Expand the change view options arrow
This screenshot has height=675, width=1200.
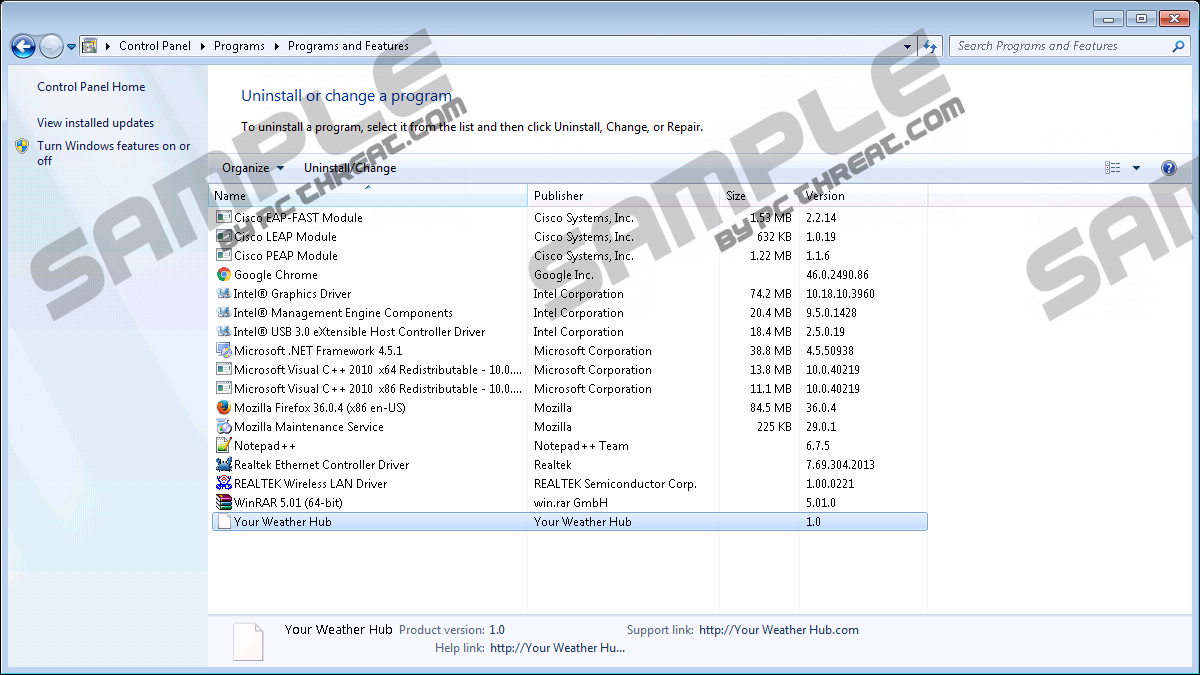click(1136, 168)
